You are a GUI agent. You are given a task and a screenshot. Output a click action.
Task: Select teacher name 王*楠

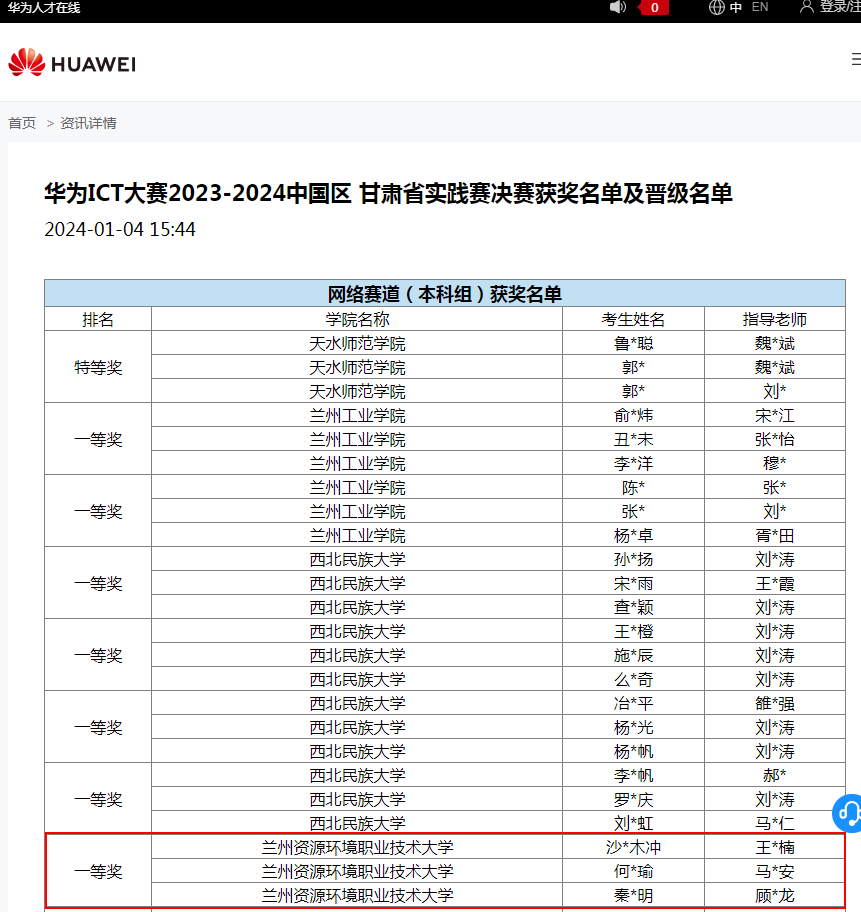[774, 847]
